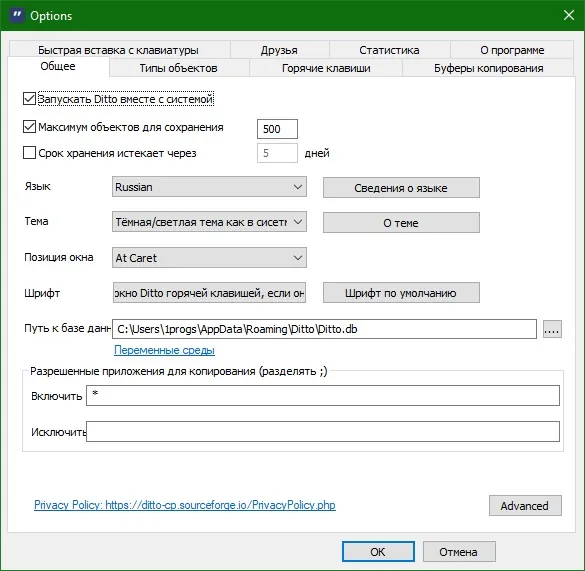Viewport: 585px width, 571px height.
Task: Open the Позиция окна dropdown At Caret
Action: pos(209,258)
